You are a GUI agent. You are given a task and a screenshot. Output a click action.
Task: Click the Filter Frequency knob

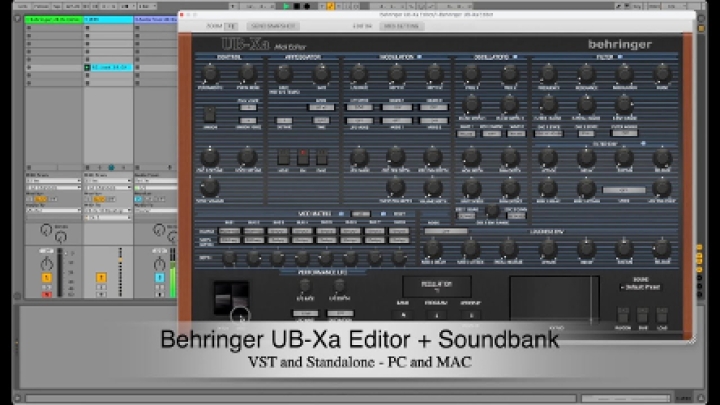click(548, 73)
